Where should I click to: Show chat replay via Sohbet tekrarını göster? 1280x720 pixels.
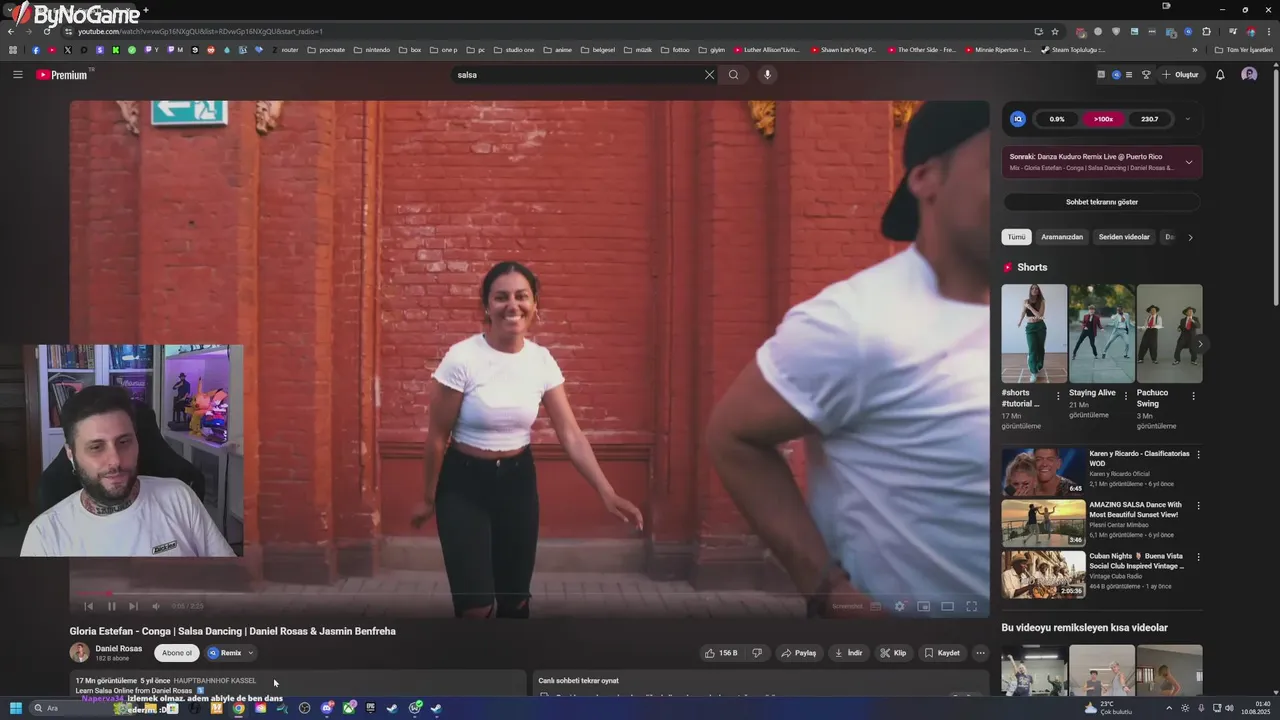click(1102, 202)
